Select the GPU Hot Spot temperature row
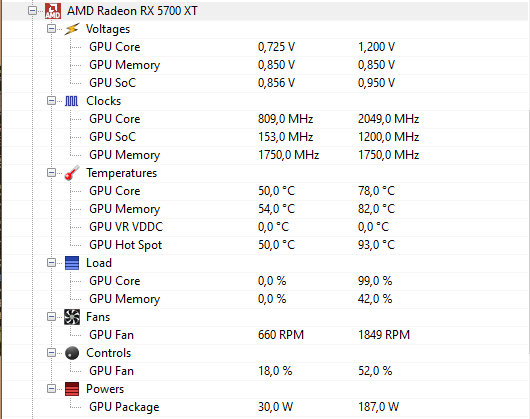Screen dimensions: 530x419 (x=265, y=245)
